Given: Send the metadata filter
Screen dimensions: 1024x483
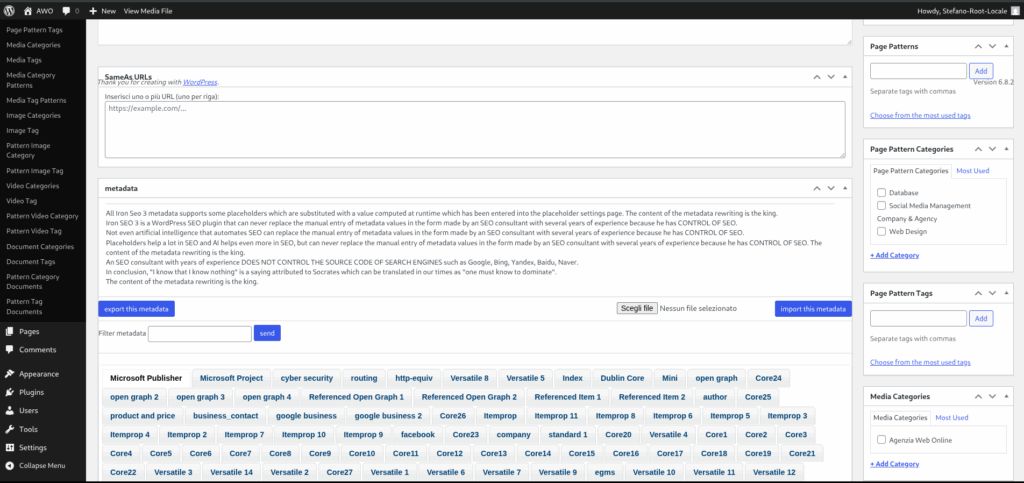Looking at the screenshot, I should click(x=267, y=334).
